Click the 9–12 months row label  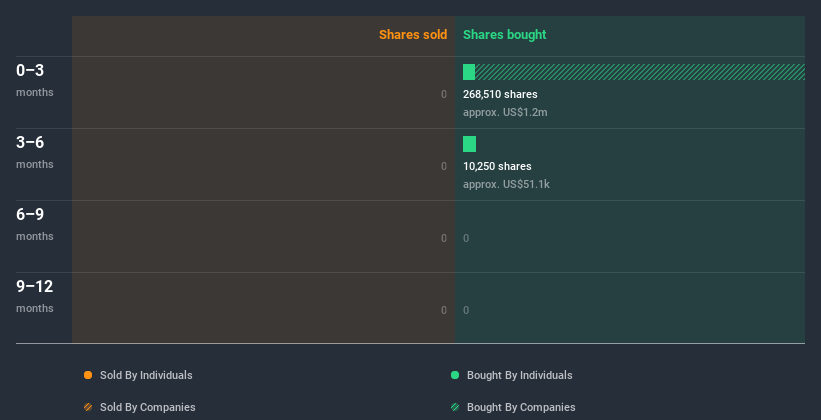click(x=35, y=296)
